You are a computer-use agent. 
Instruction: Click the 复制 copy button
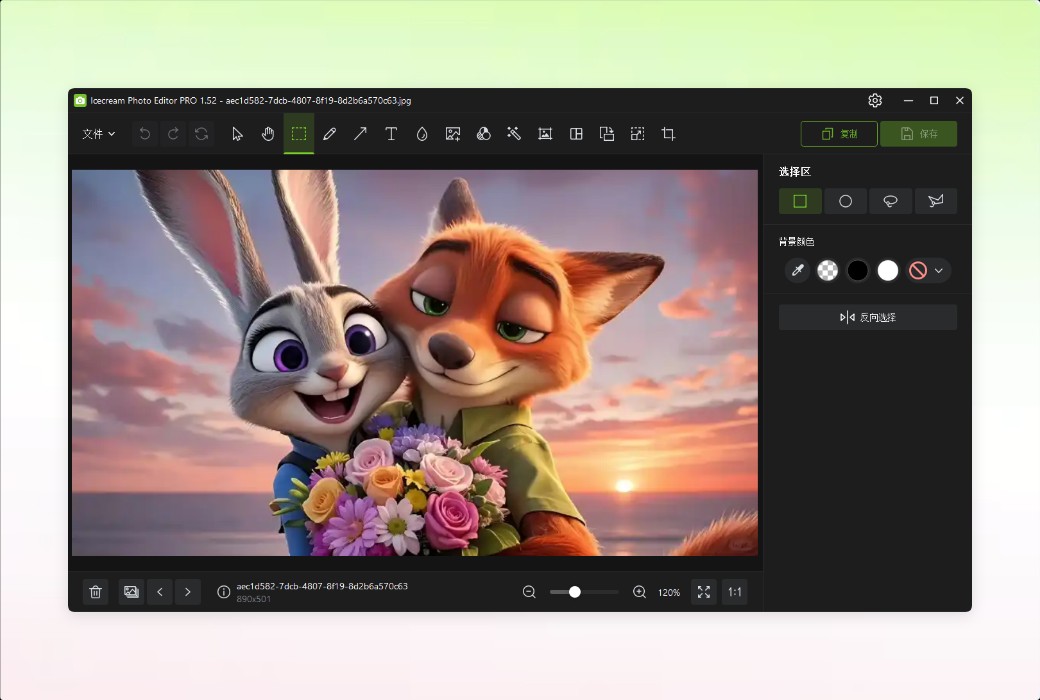click(x=838, y=133)
